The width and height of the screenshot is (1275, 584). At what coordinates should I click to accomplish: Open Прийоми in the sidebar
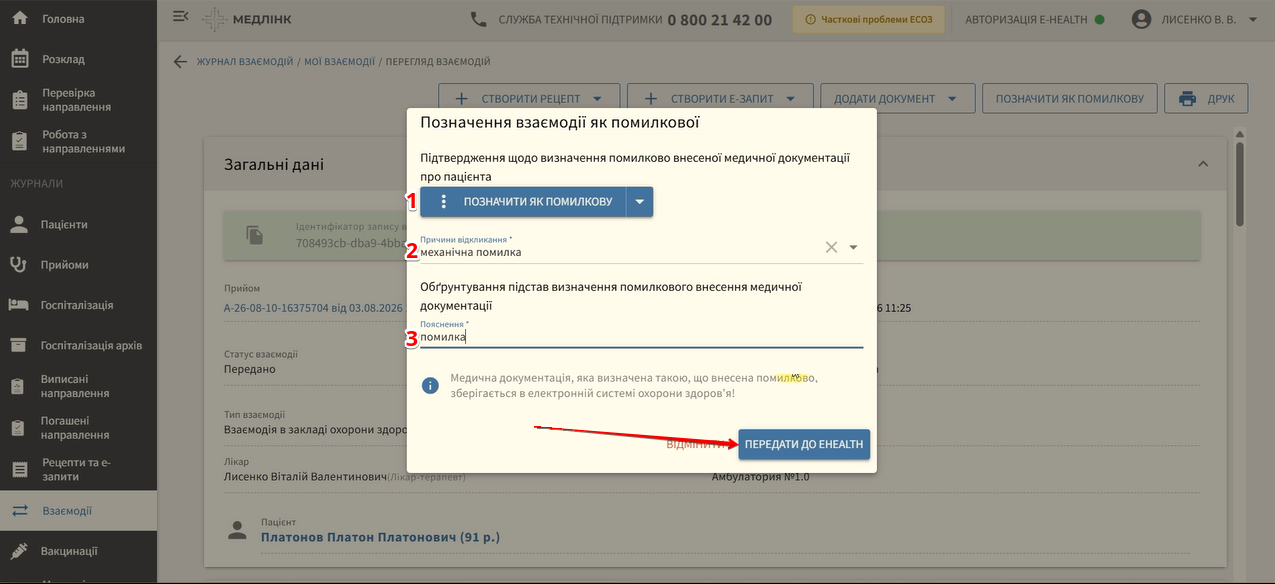pos(78,265)
